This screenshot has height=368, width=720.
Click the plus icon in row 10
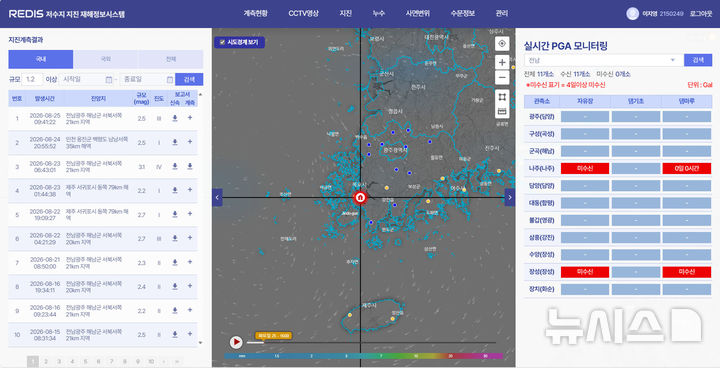[190, 334]
